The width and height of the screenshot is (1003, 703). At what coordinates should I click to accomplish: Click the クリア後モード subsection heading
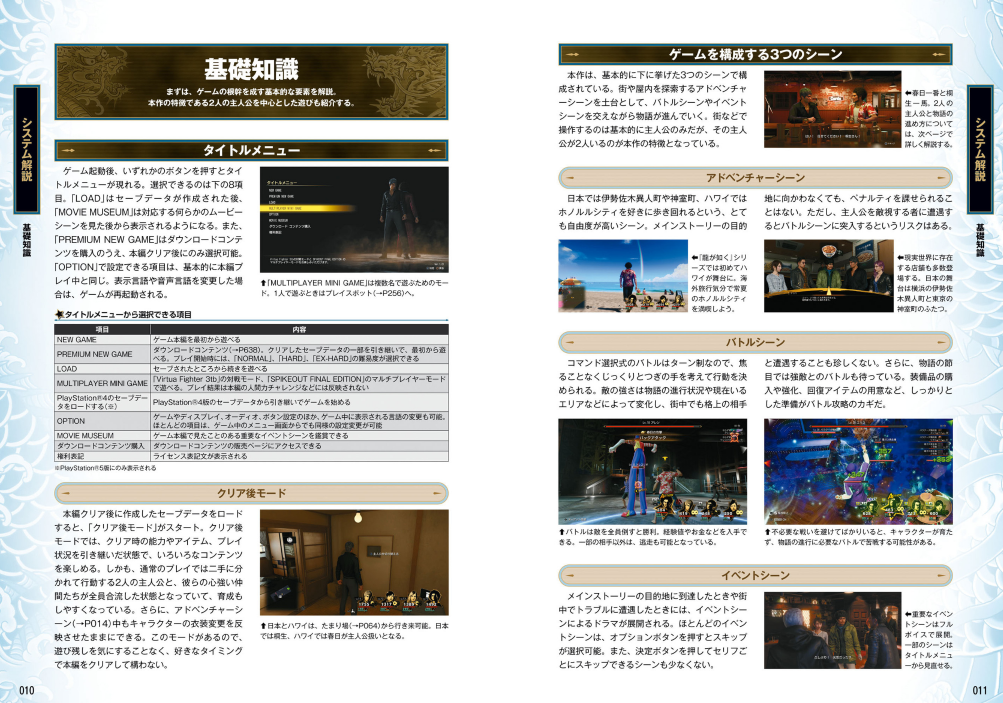click(x=251, y=493)
